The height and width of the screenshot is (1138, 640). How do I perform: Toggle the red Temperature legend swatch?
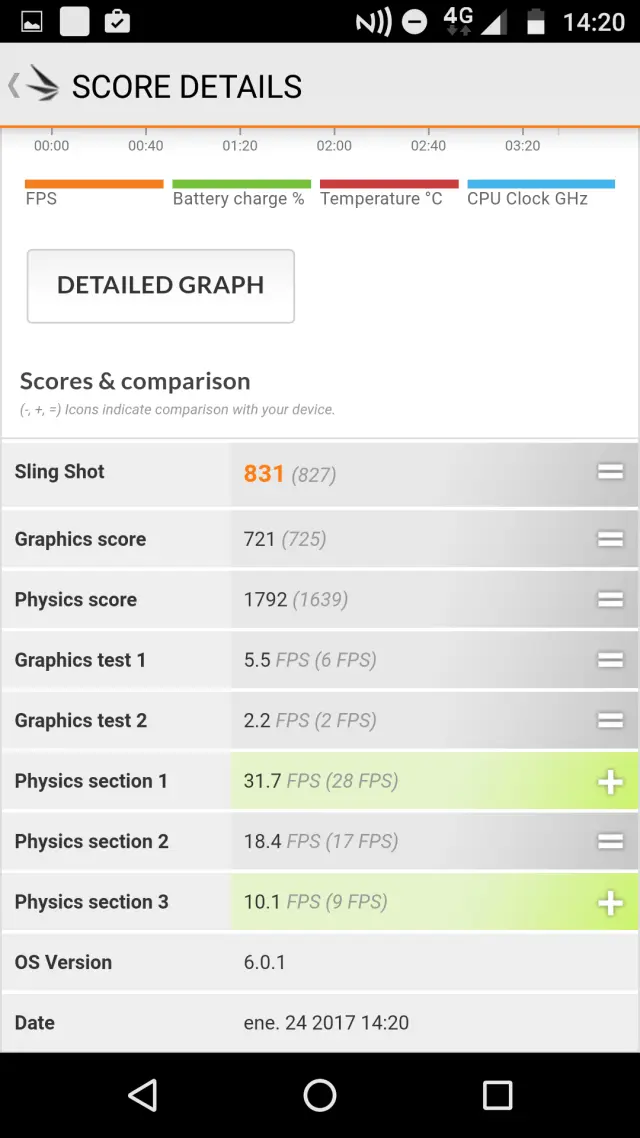pyautogui.click(x=389, y=185)
